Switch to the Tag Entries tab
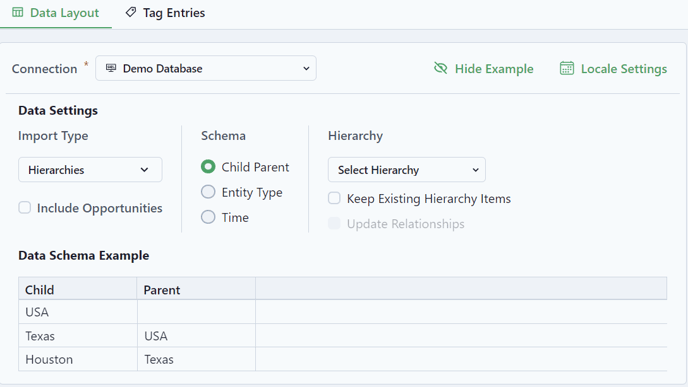This screenshot has width=688, height=387. [x=165, y=13]
